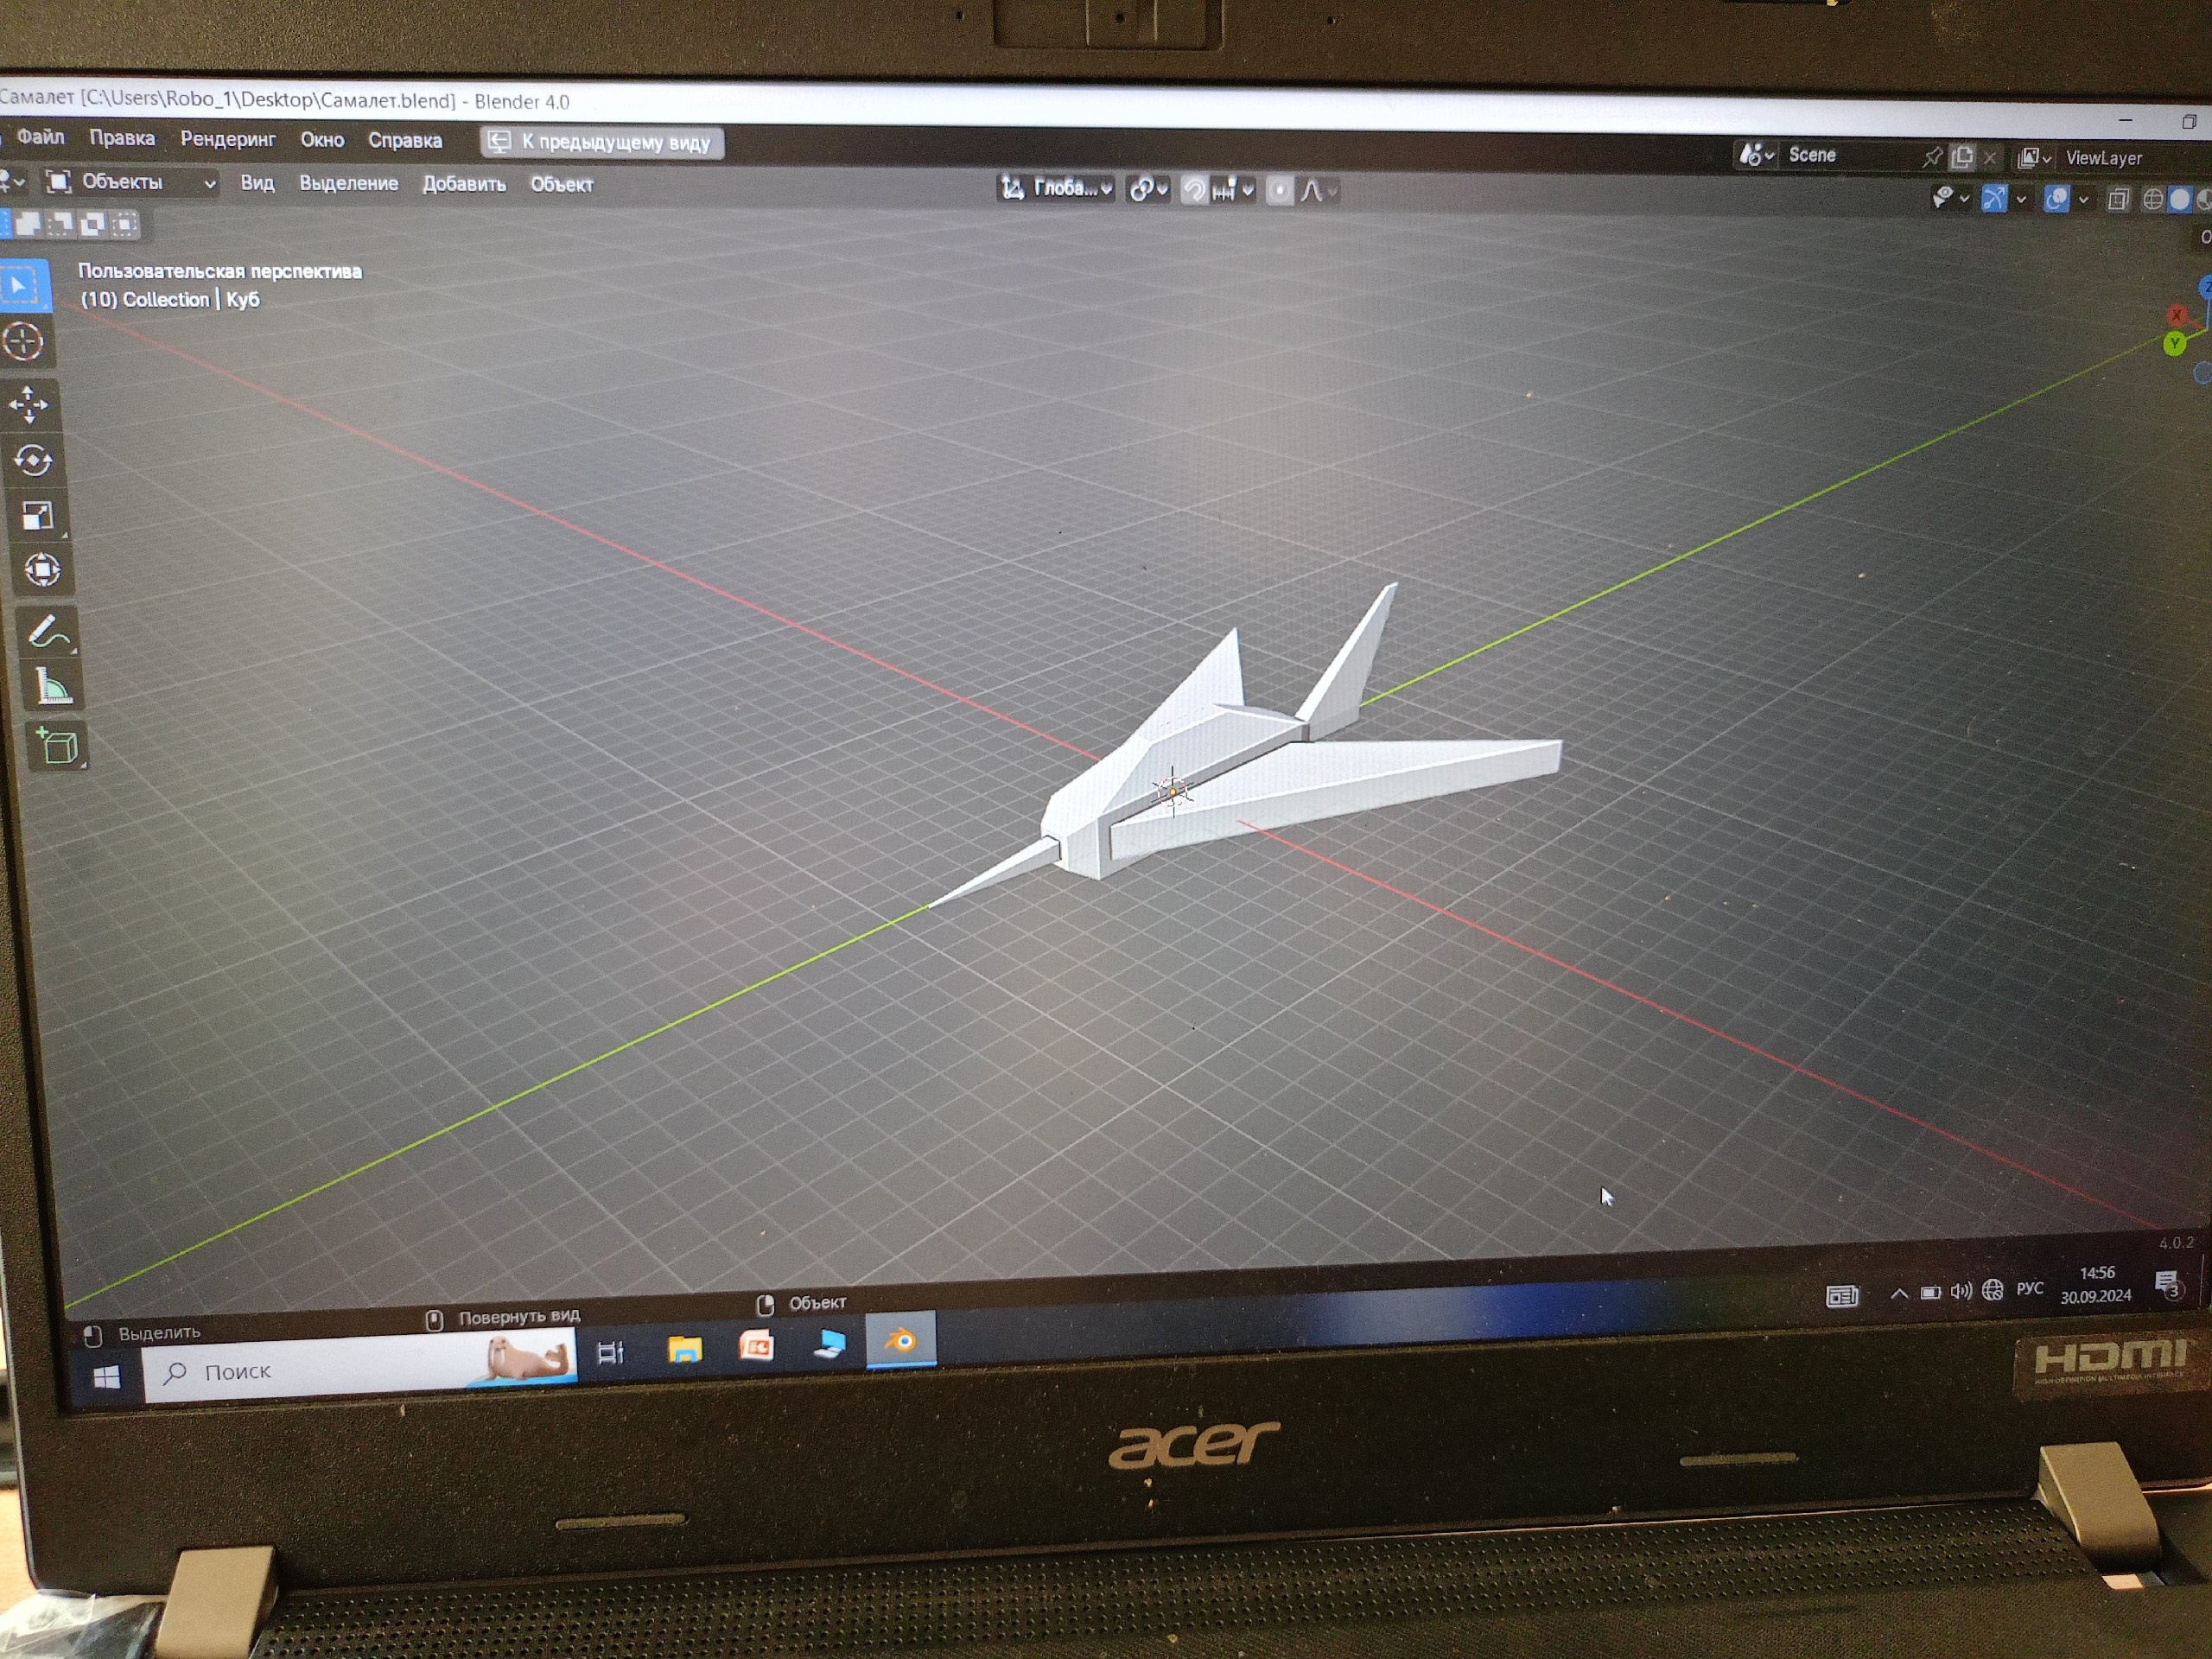This screenshot has width=2212, height=1659.
Task: Toggle show gizmos in viewport
Action: [x=1994, y=198]
